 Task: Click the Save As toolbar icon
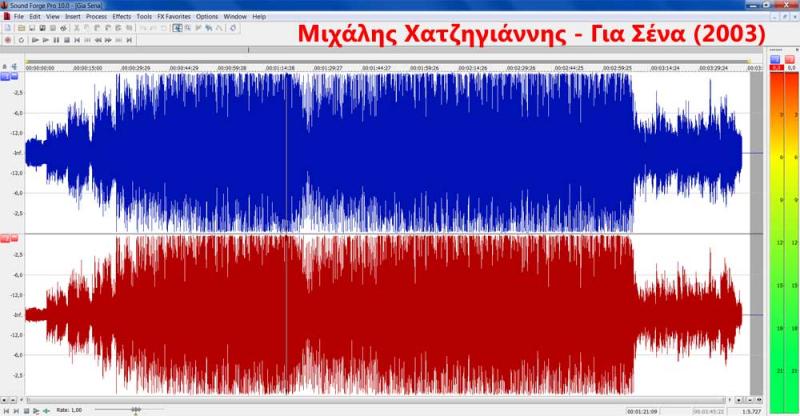point(42,28)
